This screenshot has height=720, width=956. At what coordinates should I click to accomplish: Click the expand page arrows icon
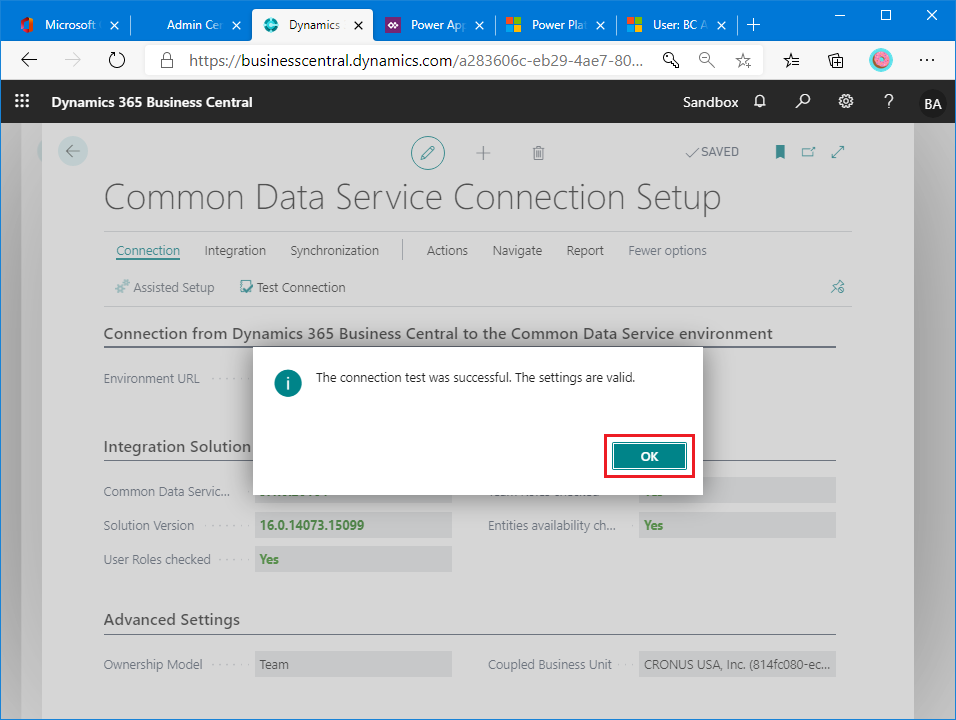(x=838, y=152)
